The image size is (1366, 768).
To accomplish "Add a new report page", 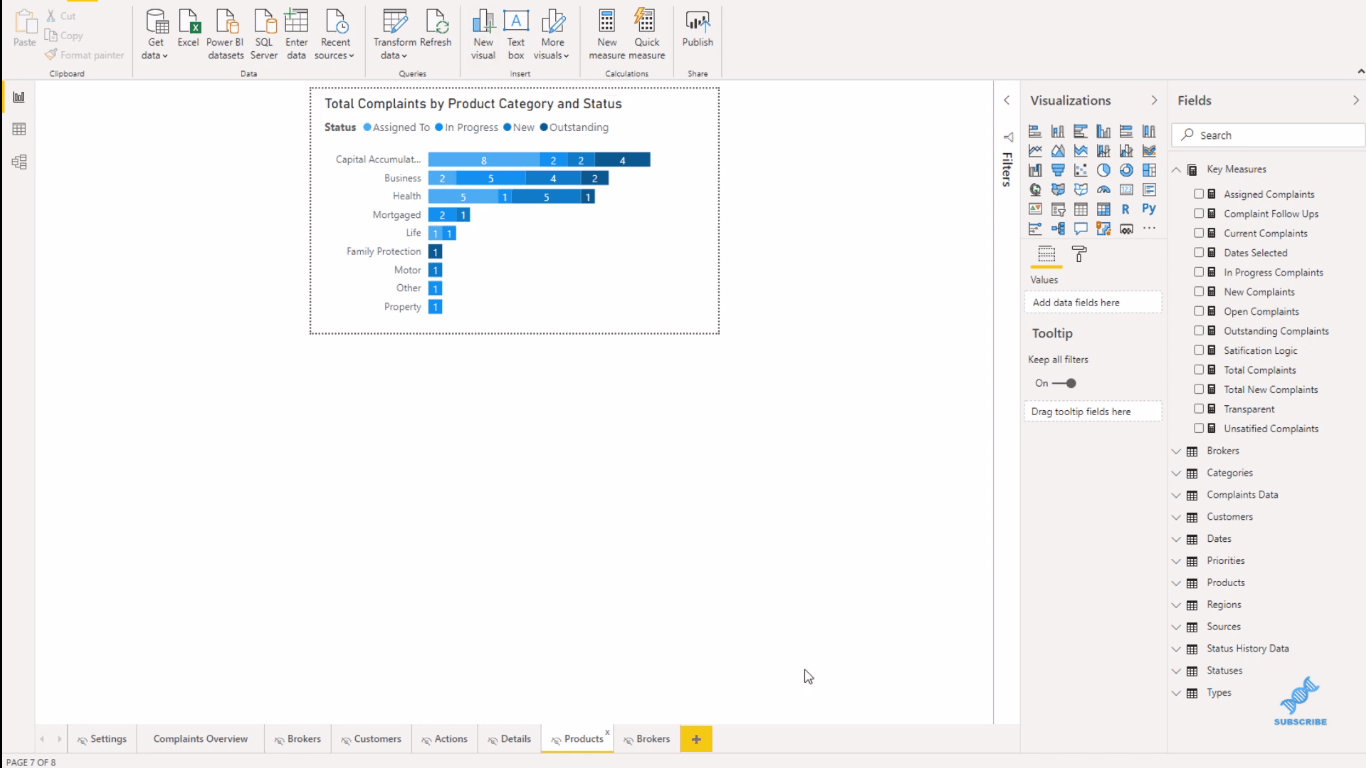I will point(696,739).
